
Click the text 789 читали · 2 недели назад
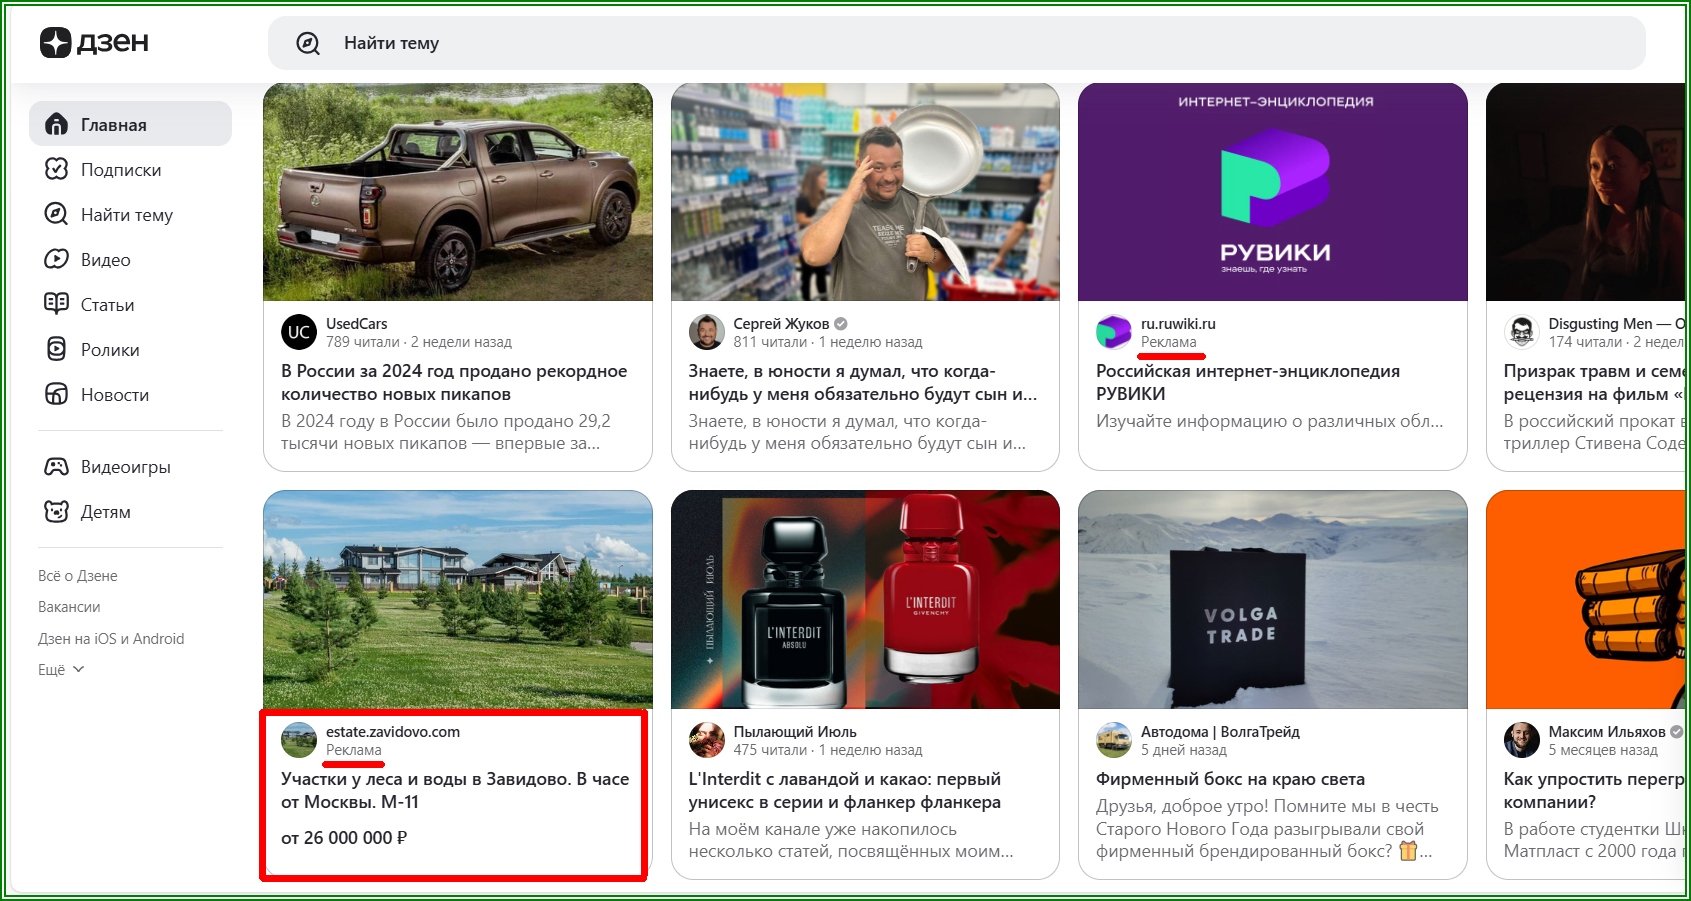coord(418,342)
